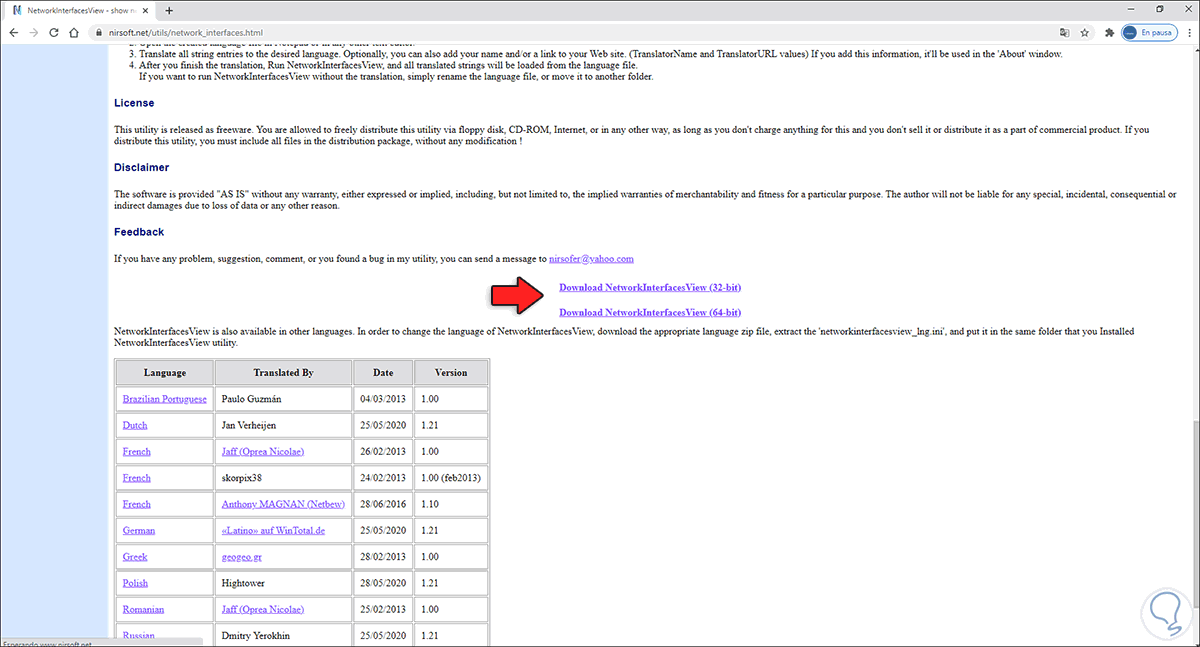The height and width of the screenshot is (647, 1200).
Task: Open Dutch language file link
Action: pyautogui.click(x=135, y=425)
